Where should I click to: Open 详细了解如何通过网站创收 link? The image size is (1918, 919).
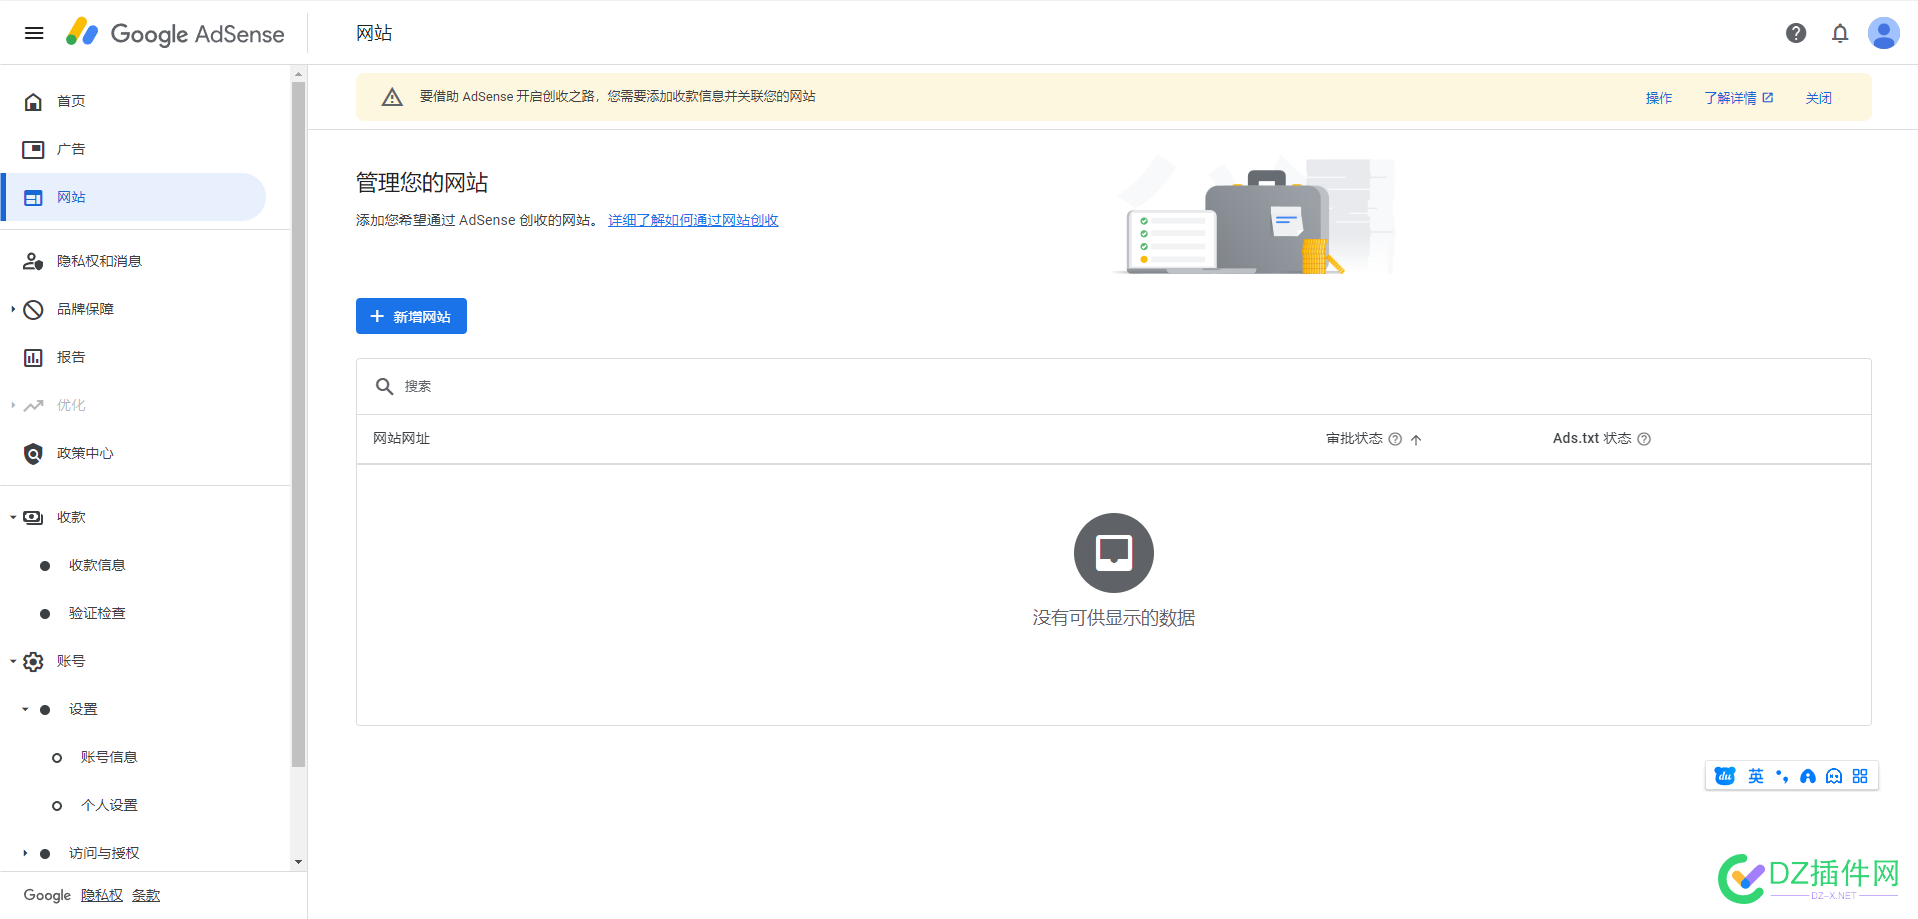pos(693,220)
